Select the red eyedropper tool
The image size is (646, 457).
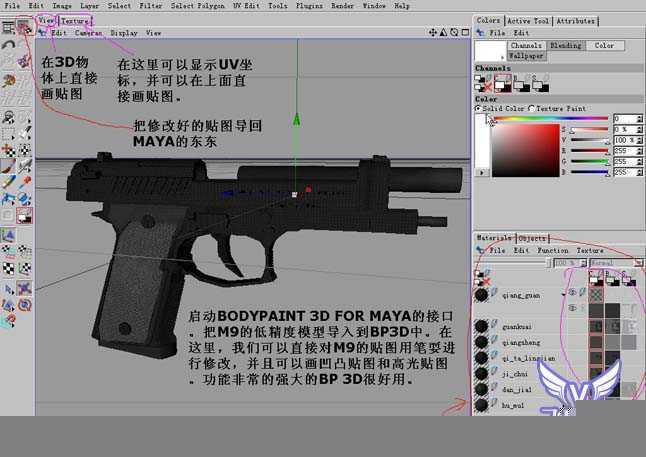pyautogui.click(x=25, y=181)
